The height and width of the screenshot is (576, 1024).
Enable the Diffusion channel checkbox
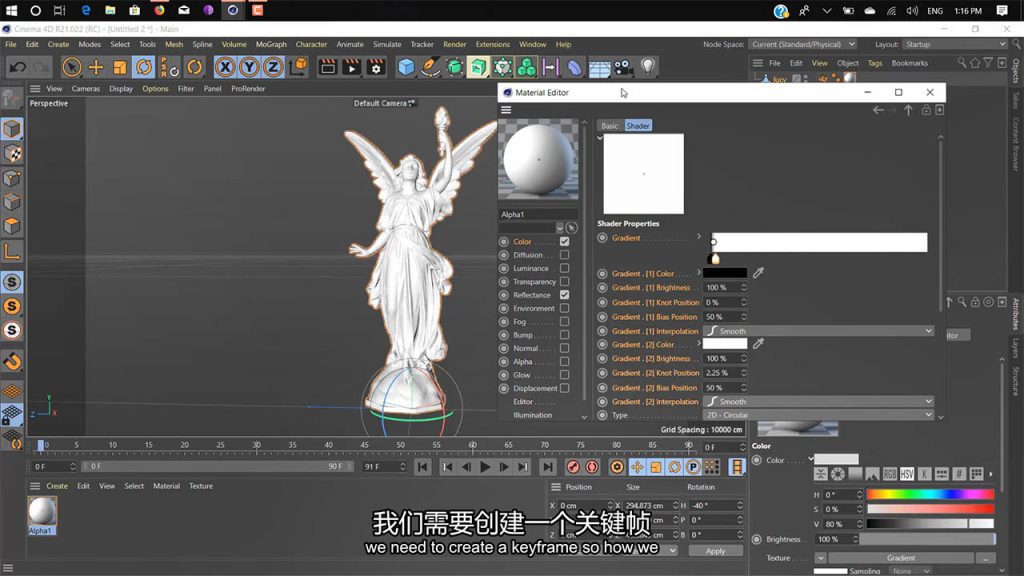pos(564,255)
